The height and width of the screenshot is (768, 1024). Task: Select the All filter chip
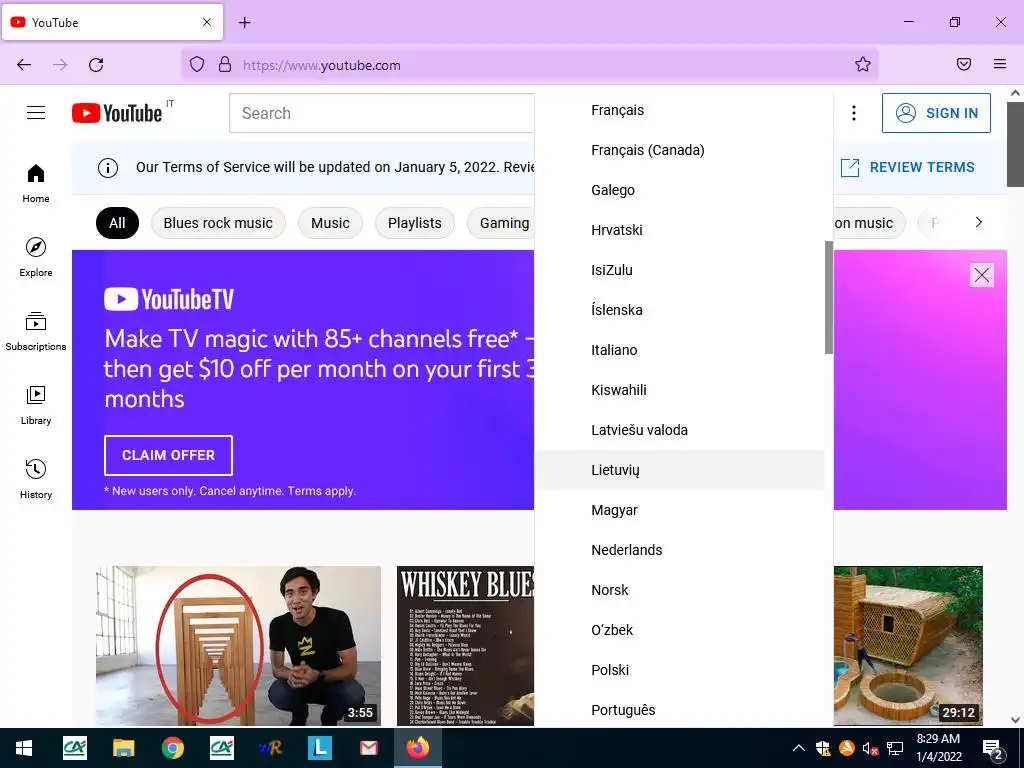118,223
